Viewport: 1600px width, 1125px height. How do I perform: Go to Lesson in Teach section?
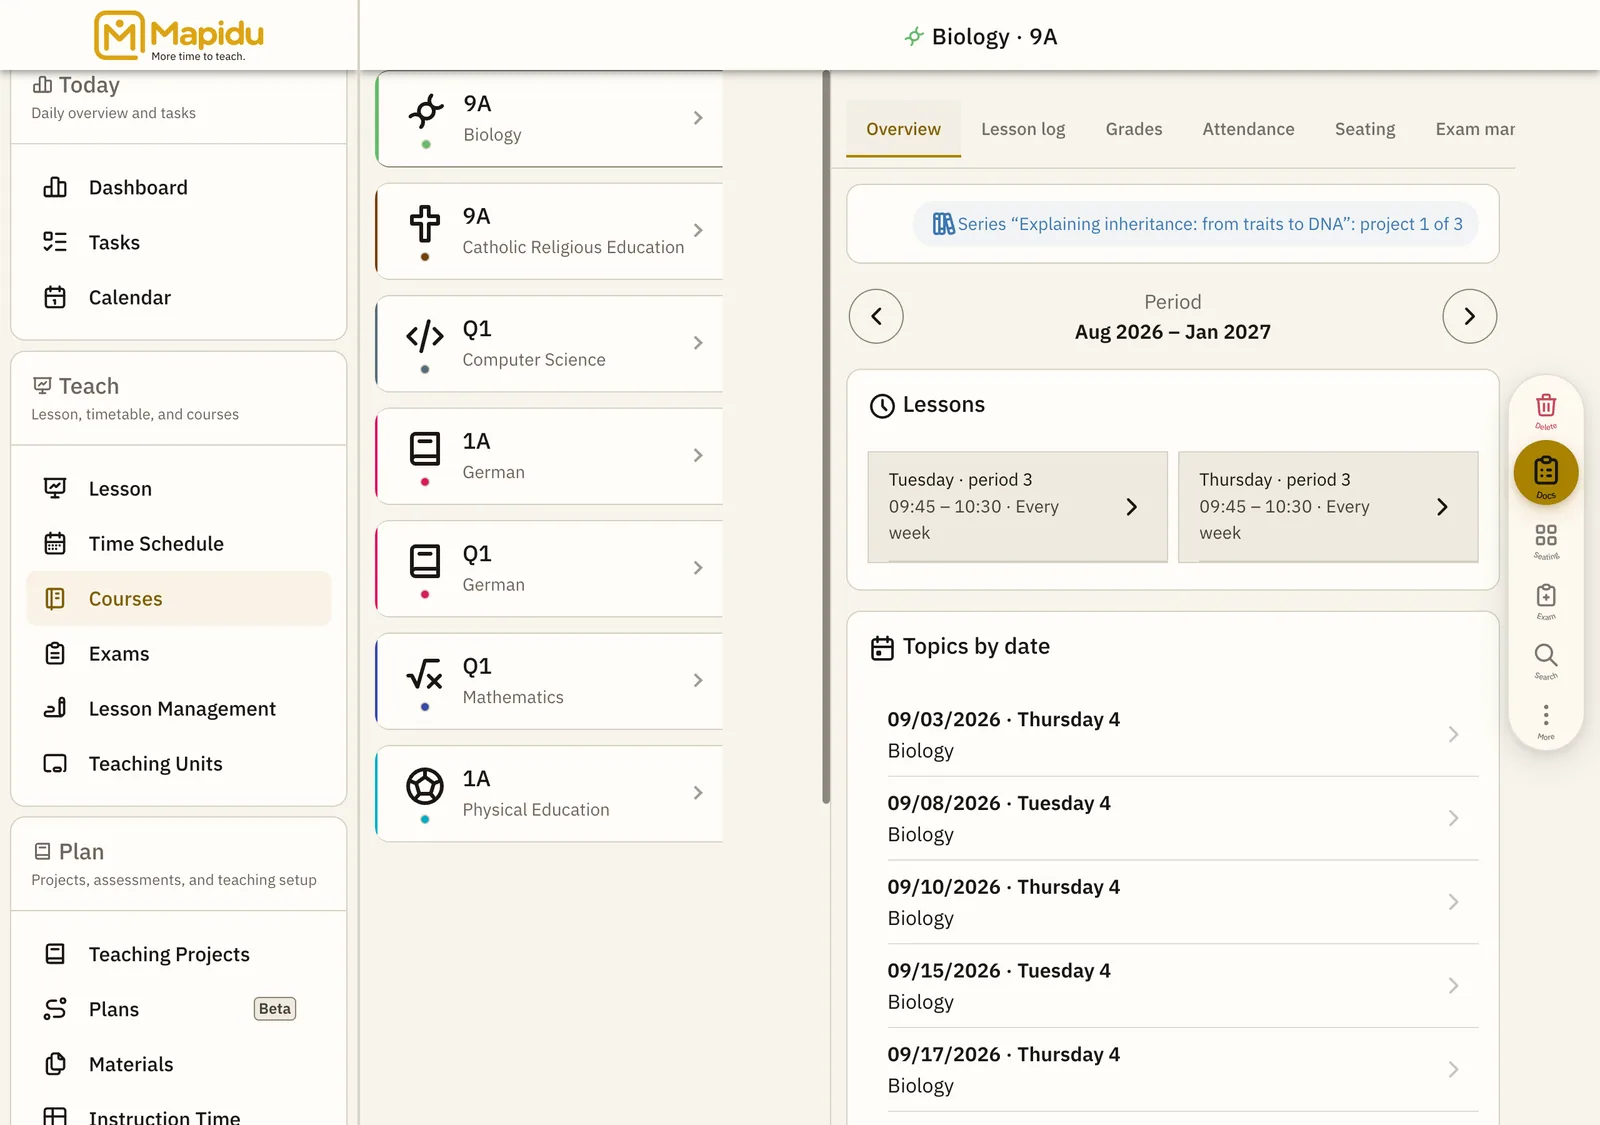(179, 489)
